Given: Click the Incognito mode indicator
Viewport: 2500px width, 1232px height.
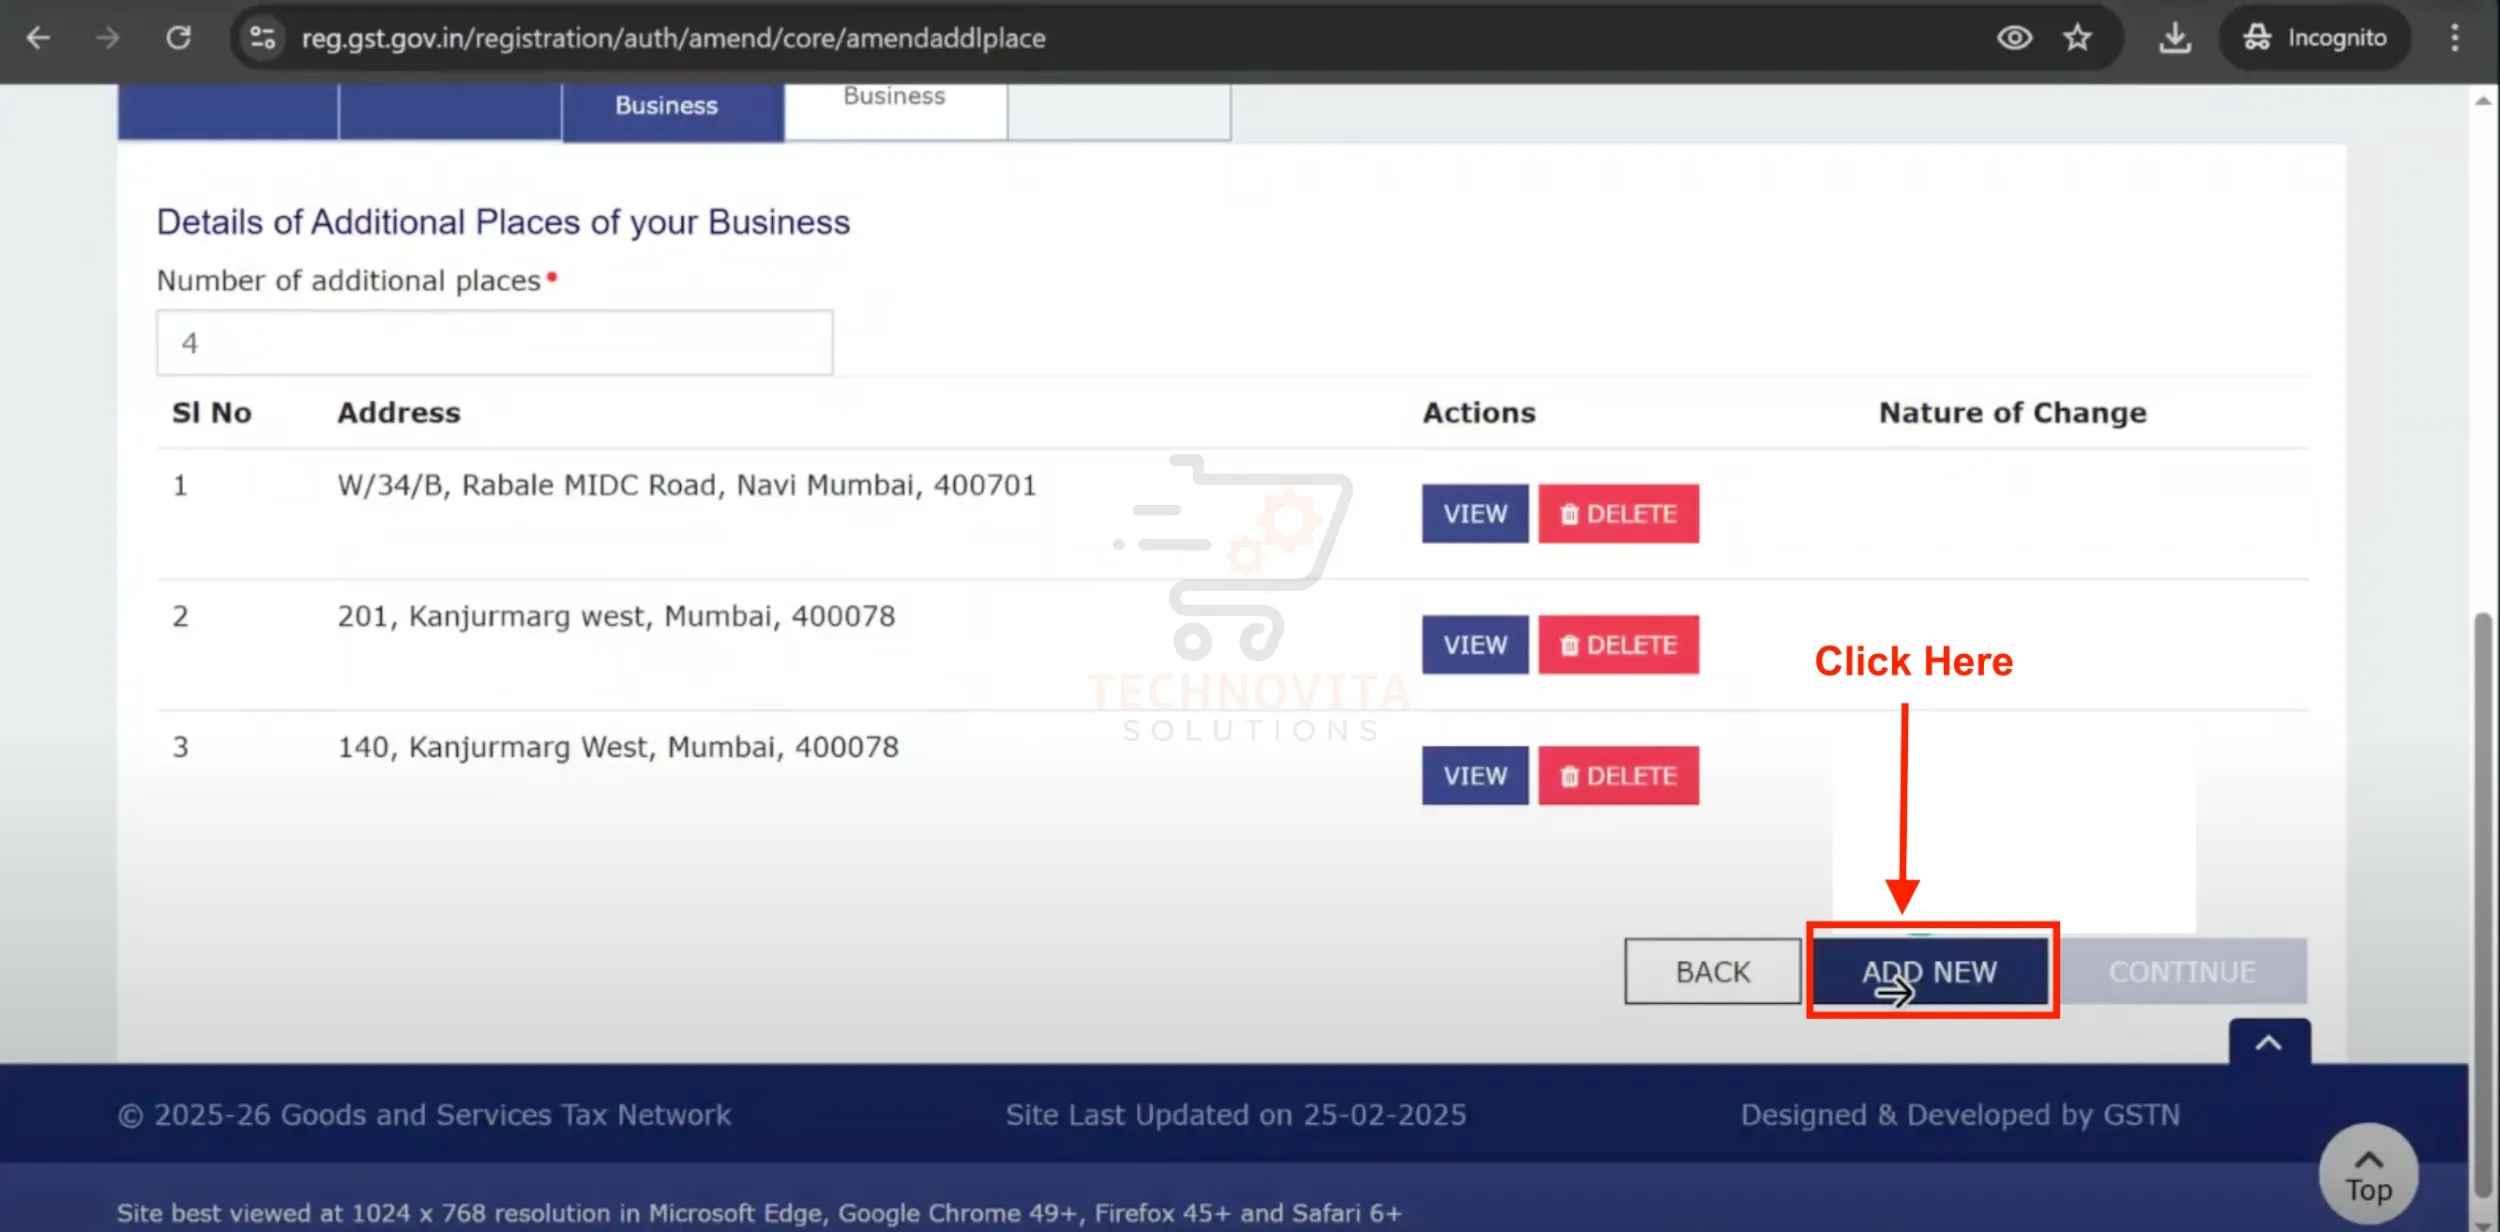Looking at the screenshot, I should 2314,38.
